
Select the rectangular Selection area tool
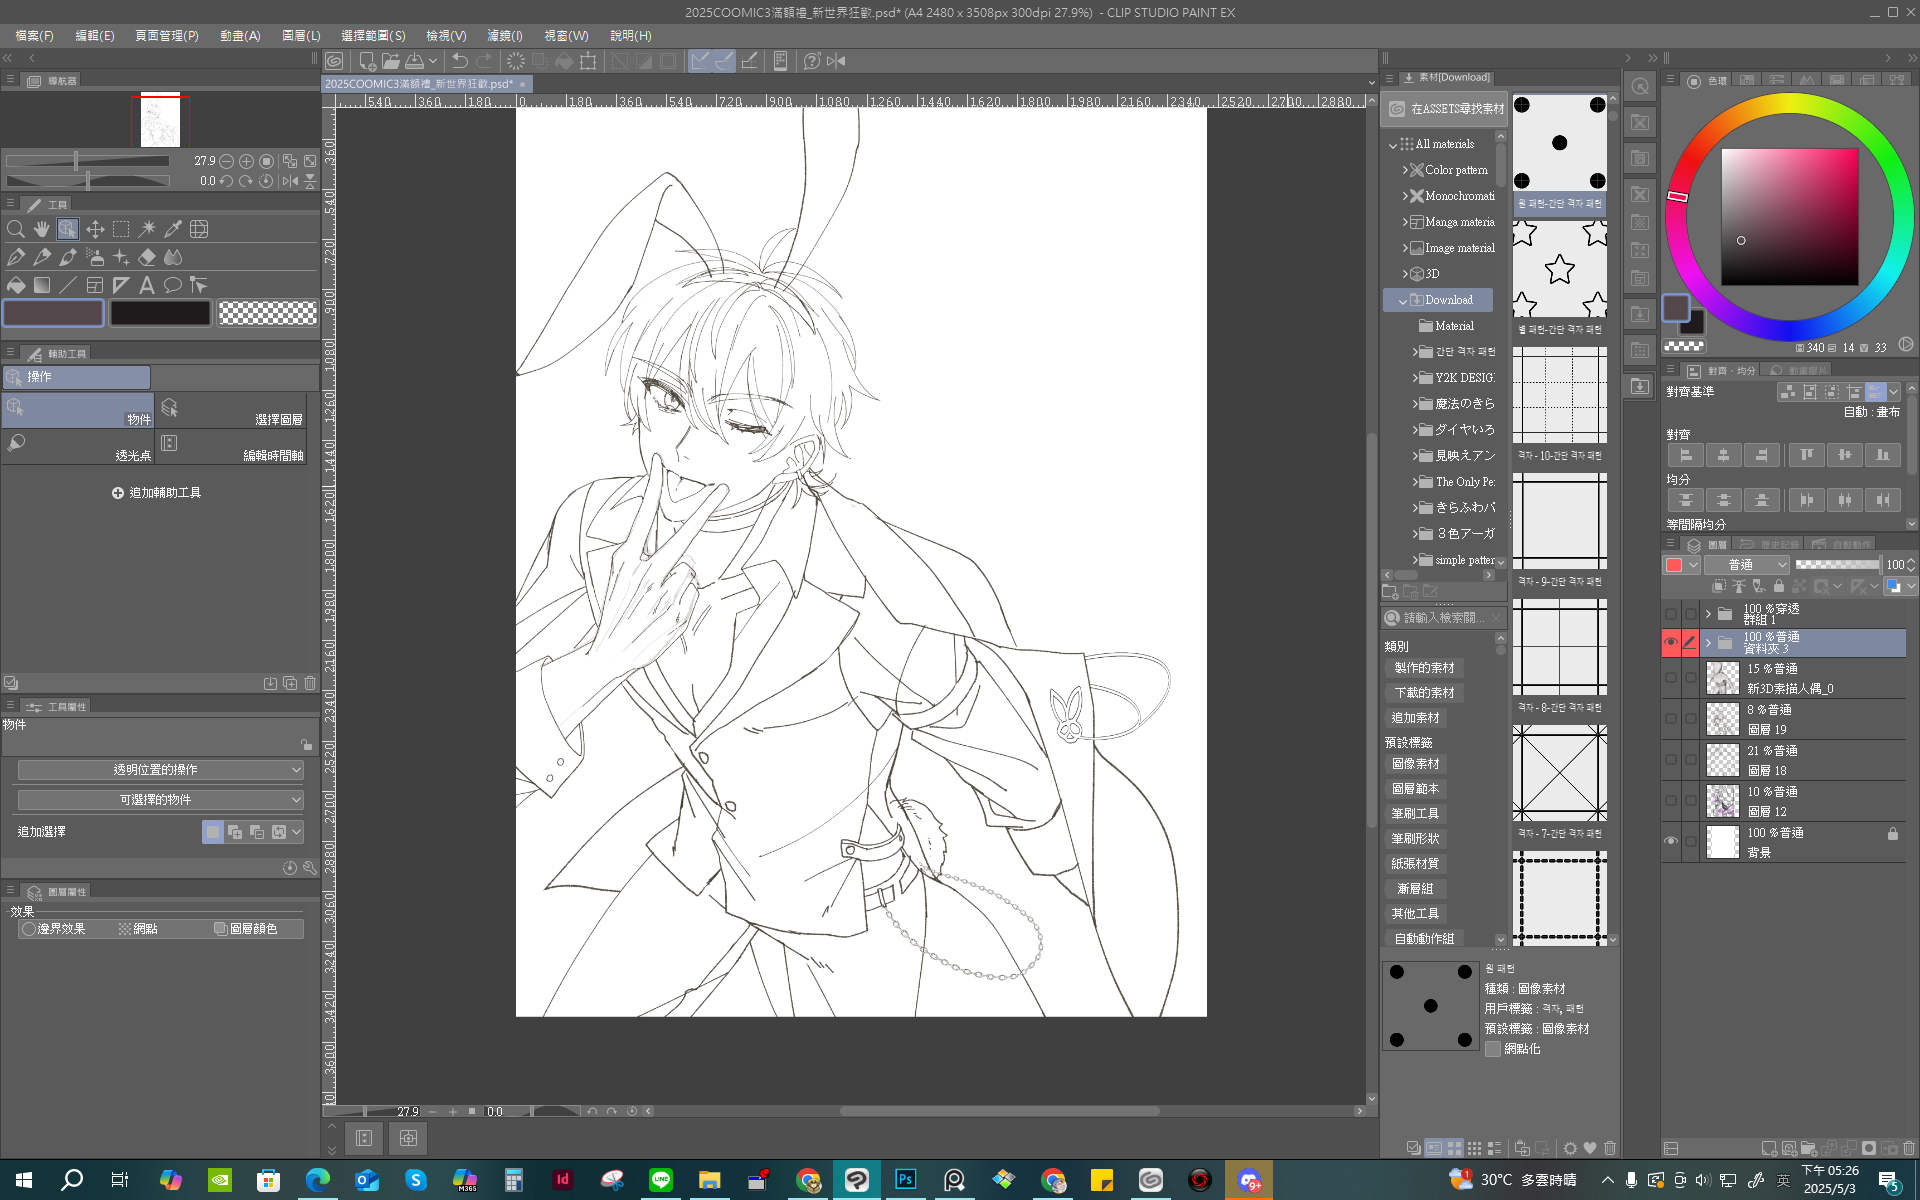(x=121, y=229)
